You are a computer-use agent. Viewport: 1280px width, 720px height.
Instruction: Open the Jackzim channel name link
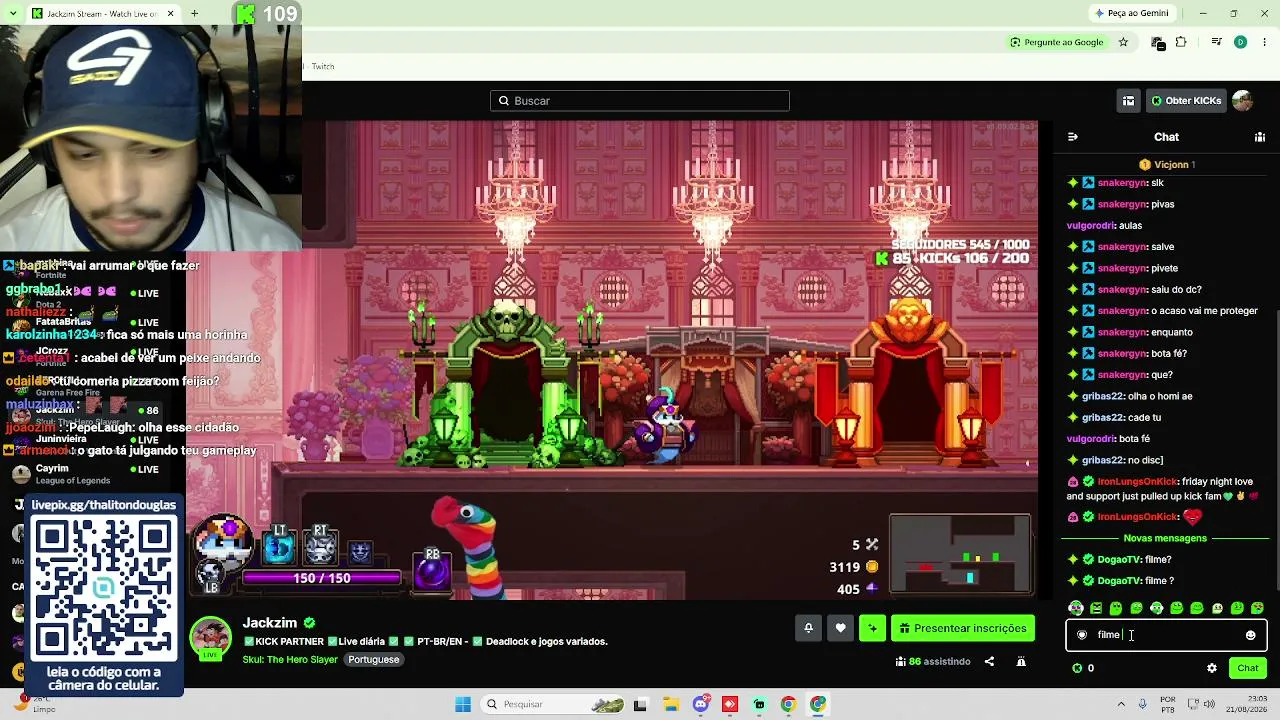point(270,623)
